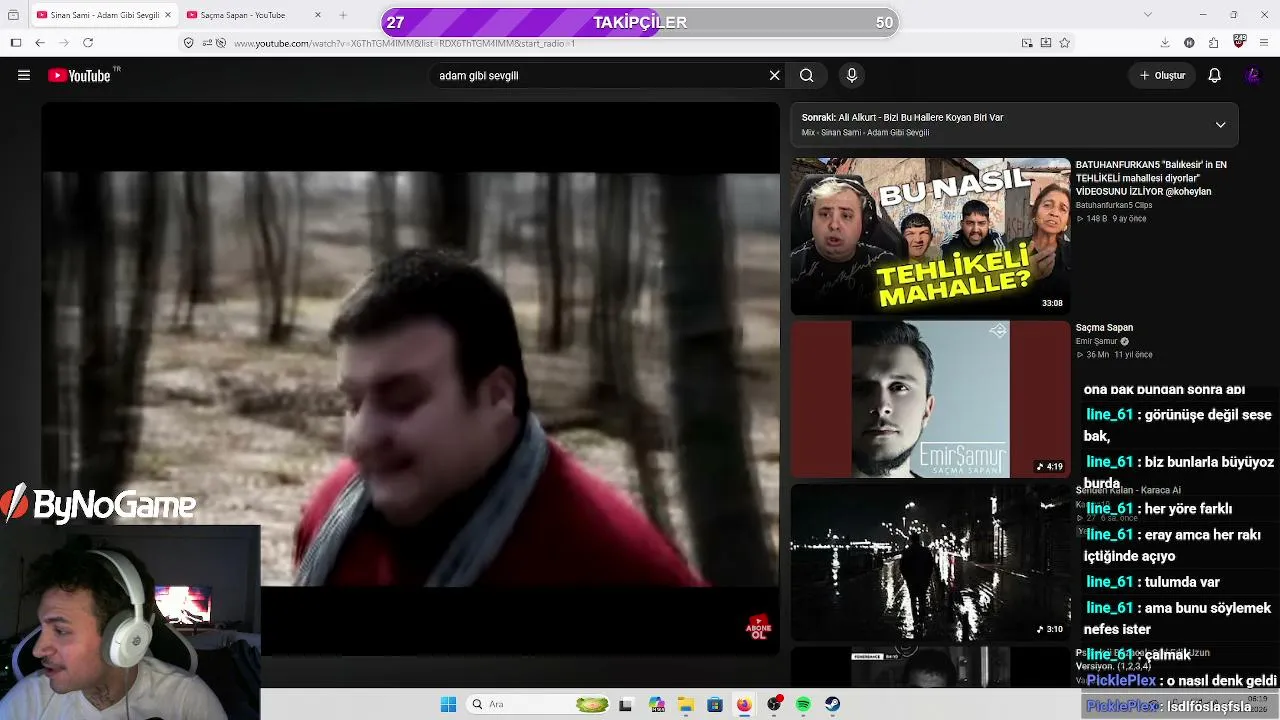Clear the search text with the X
This screenshot has width=1280, height=720.
pyautogui.click(x=774, y=75)
